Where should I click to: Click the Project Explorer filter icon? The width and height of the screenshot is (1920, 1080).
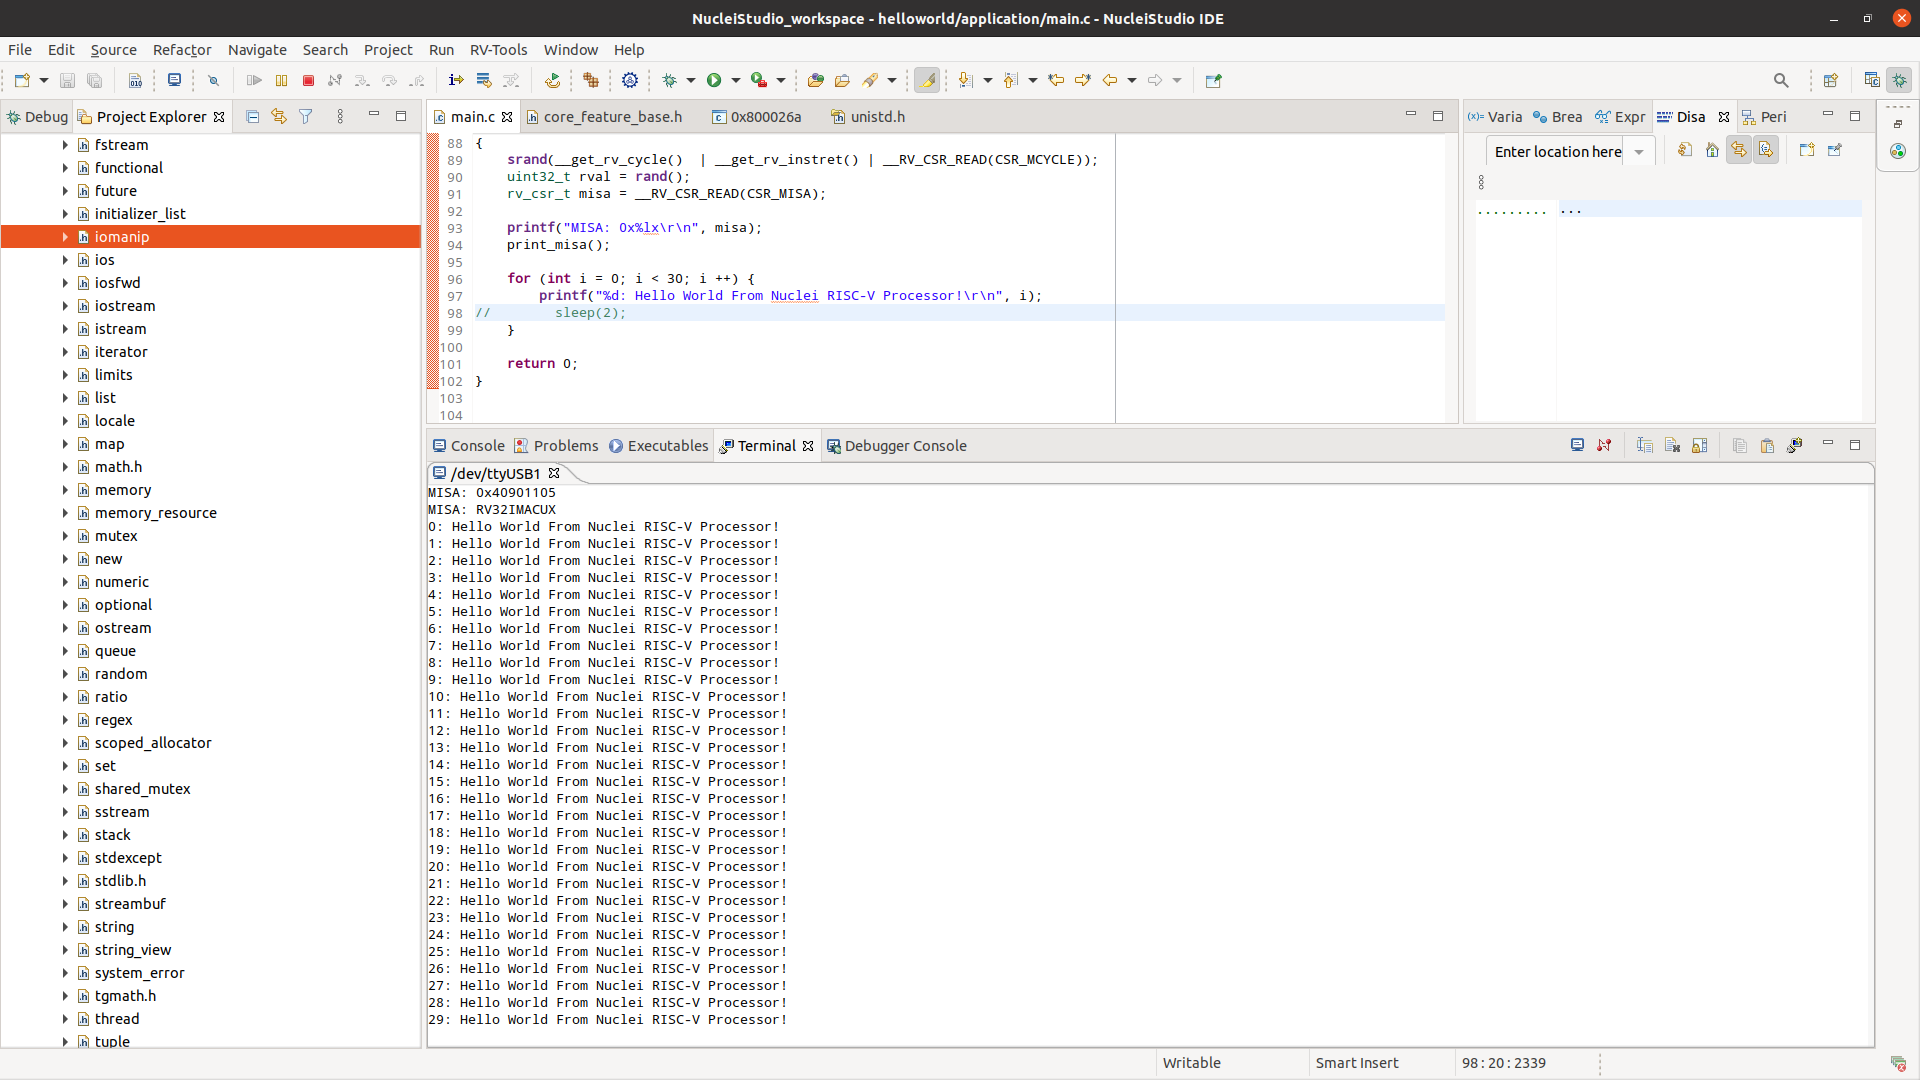306,117
